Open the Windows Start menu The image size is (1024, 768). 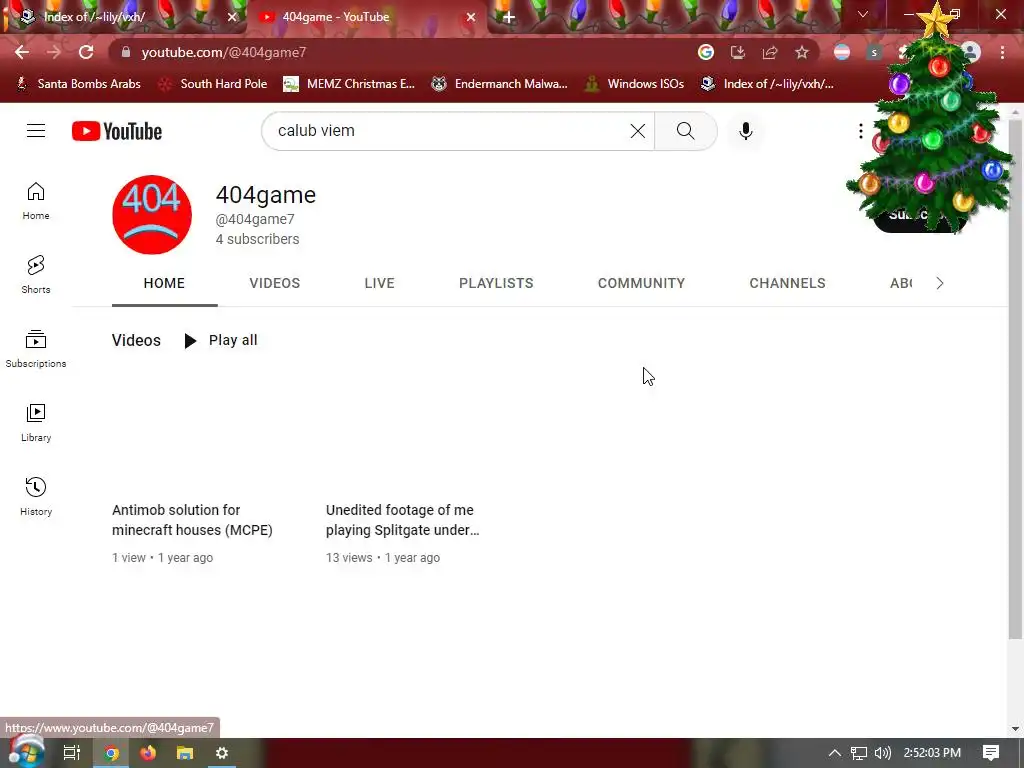26,752
